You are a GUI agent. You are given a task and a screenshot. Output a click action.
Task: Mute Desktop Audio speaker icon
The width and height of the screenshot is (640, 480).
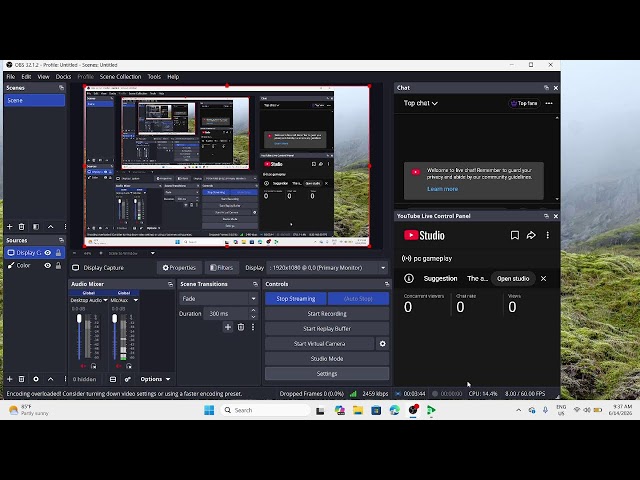pyautogui.click(x=83, y=366)
